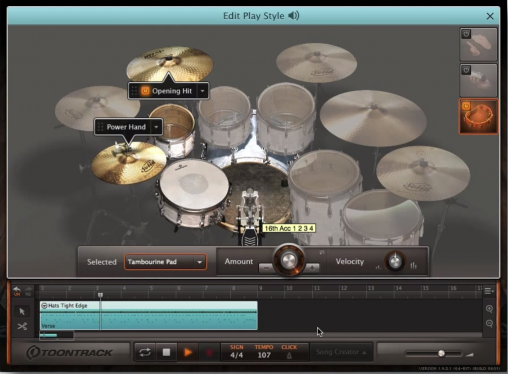Toggle loop playback mode
508x374 pixels.
click(145, 352)
